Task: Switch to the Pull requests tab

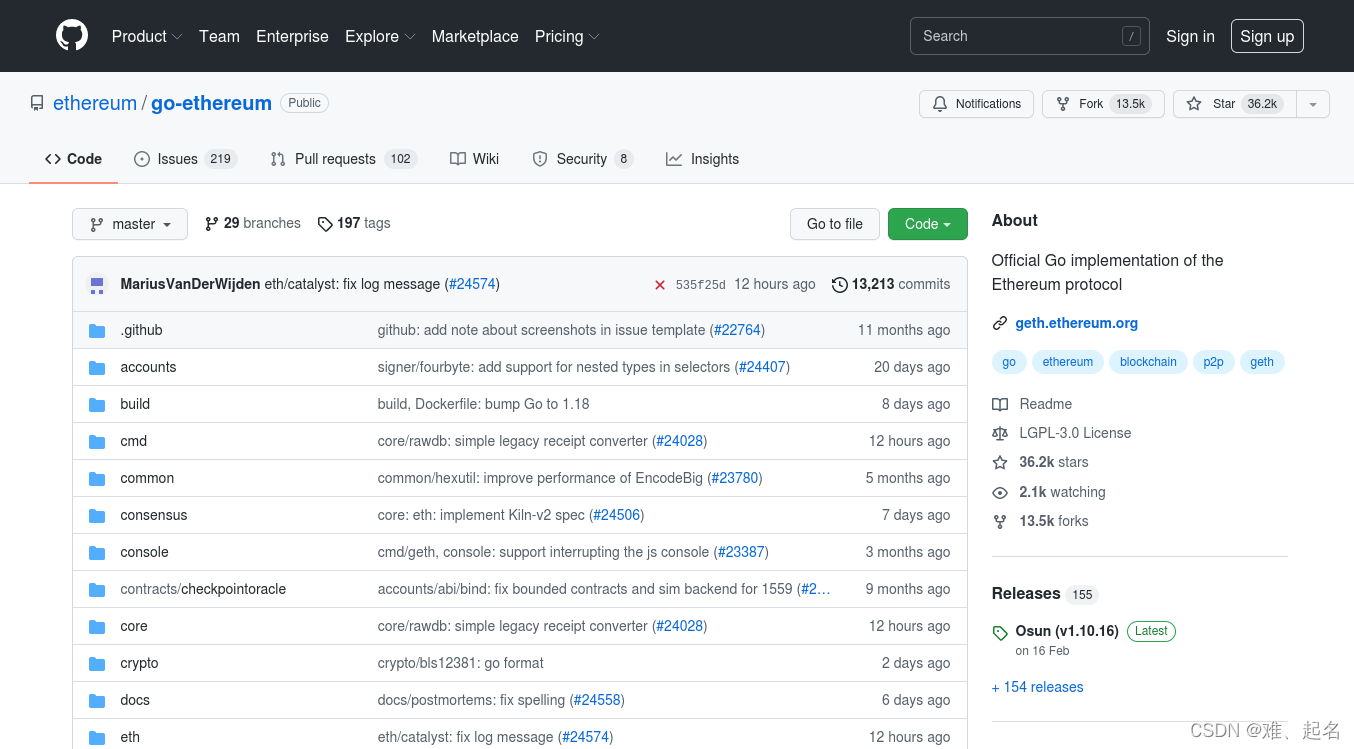Action: pos(343,159)
